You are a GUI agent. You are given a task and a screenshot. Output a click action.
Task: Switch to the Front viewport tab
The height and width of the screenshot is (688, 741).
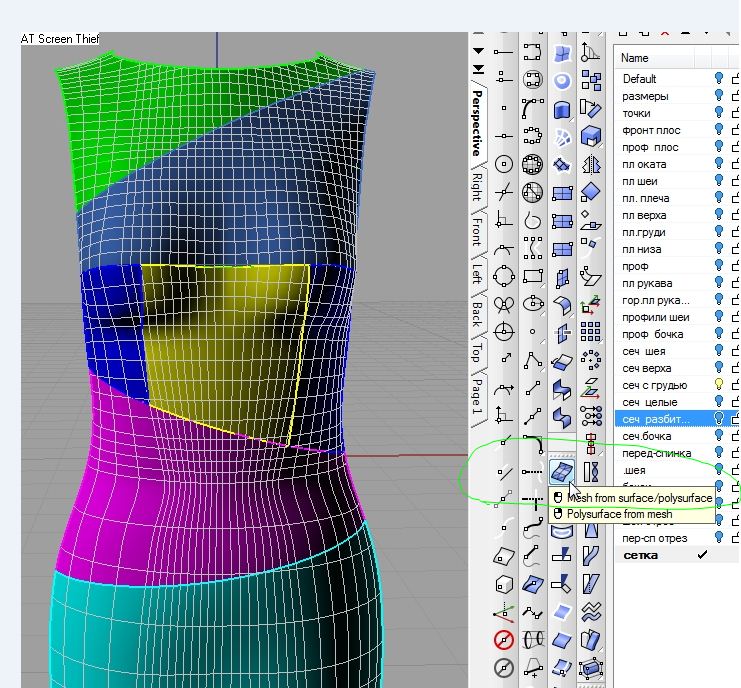478,230
